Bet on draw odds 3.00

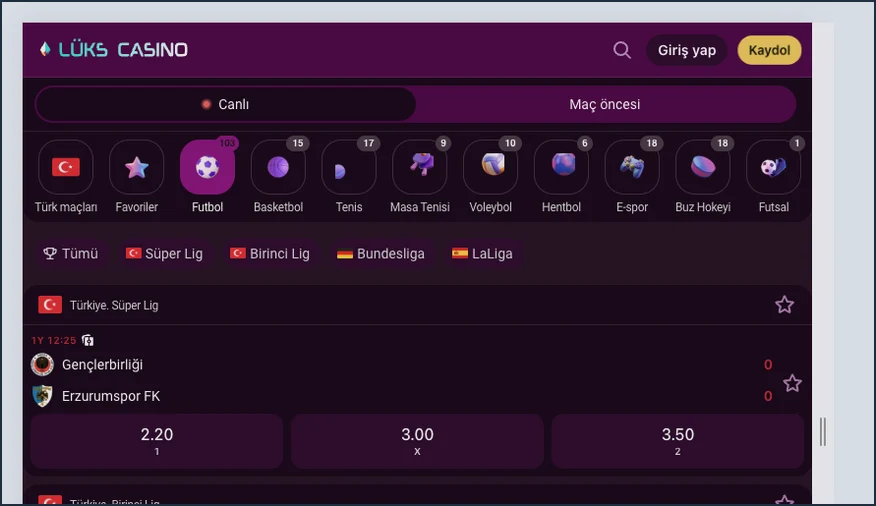coord(417,441)
